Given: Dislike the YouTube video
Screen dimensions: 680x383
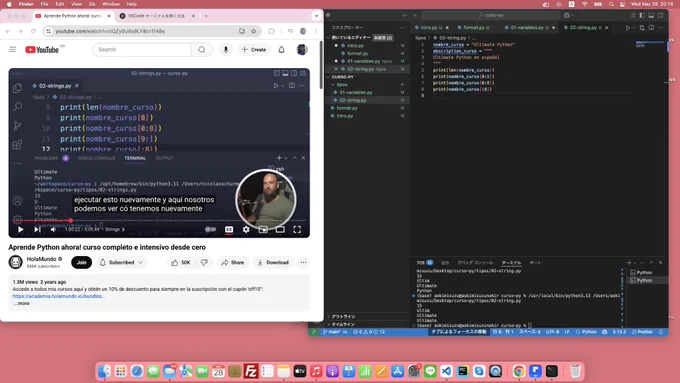Looking at the screenshot, I should click(x=204, y=262).
